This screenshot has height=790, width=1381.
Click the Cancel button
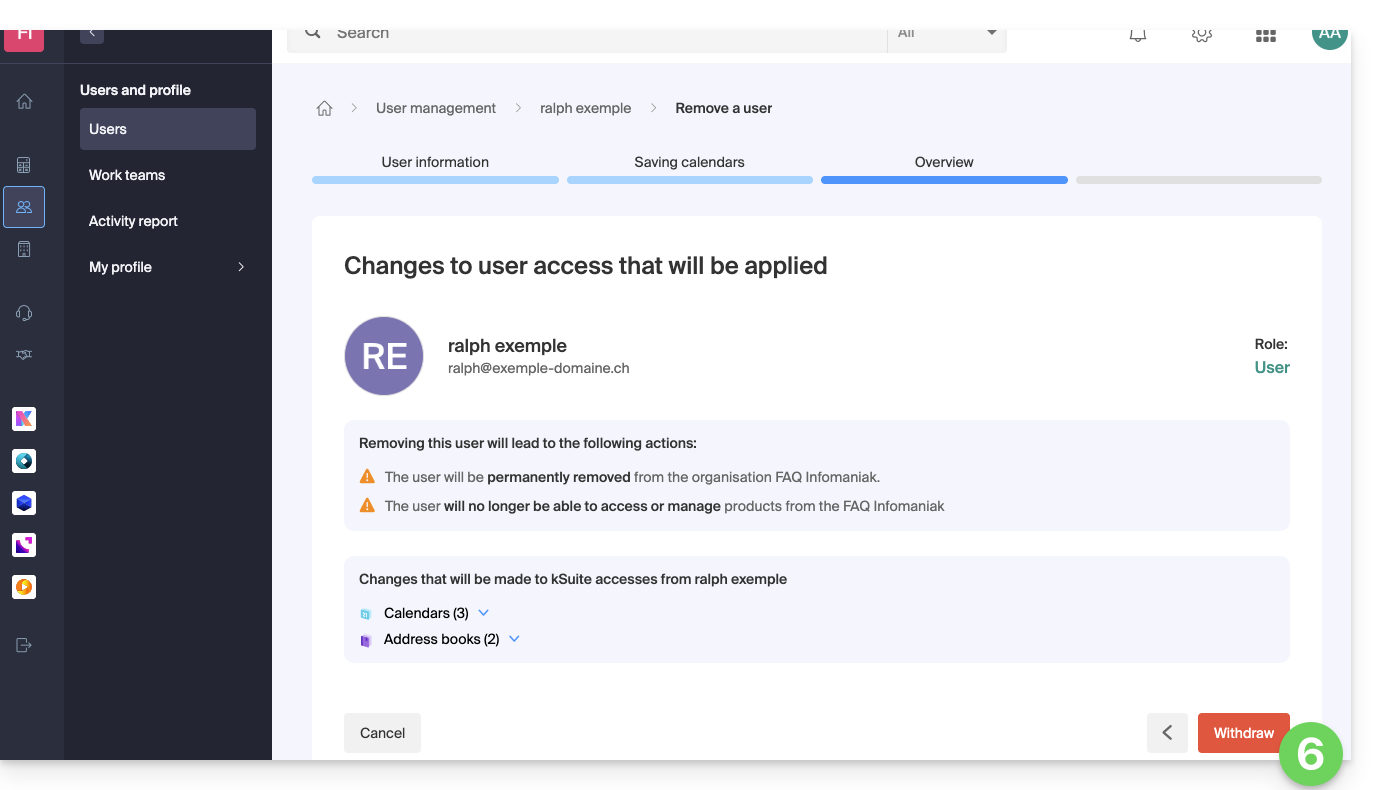pos(382,733)
